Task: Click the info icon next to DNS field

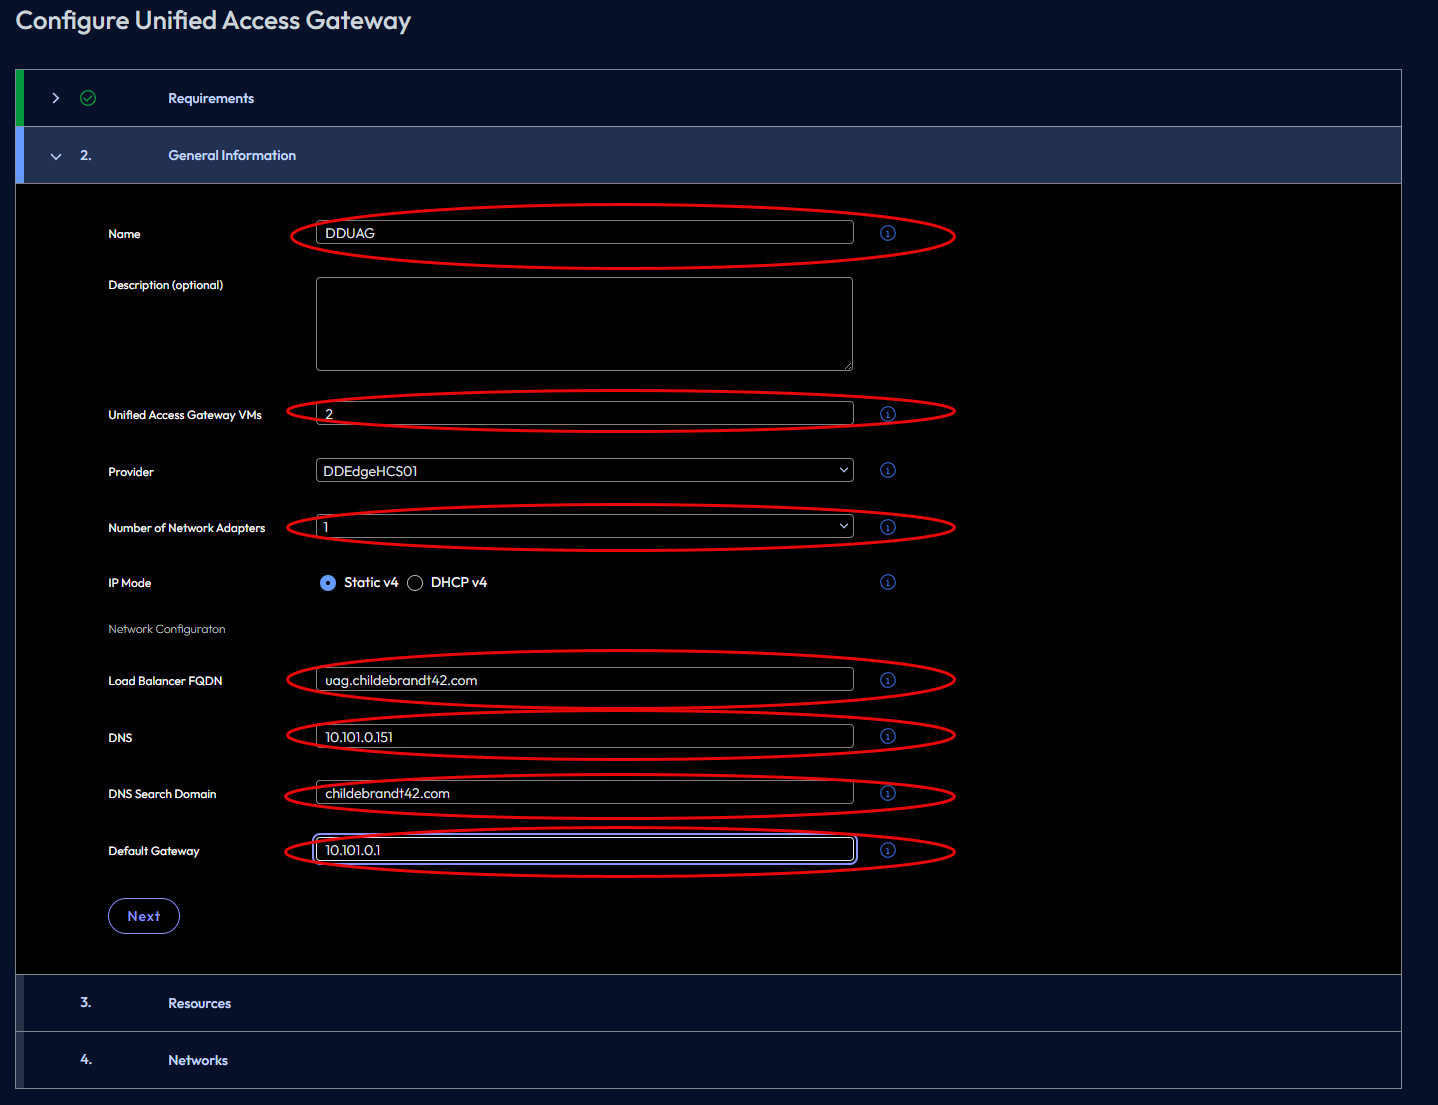Action: pos(887,736)
